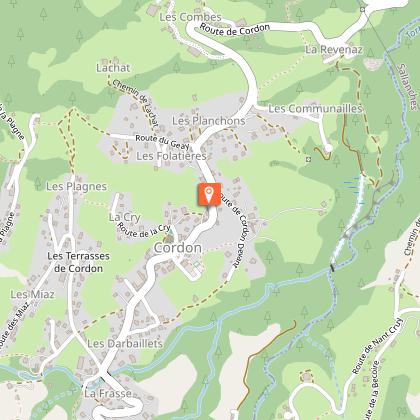Select the Cordon village label
Viewport: 420px width, 420px height.
click(177, 248)
